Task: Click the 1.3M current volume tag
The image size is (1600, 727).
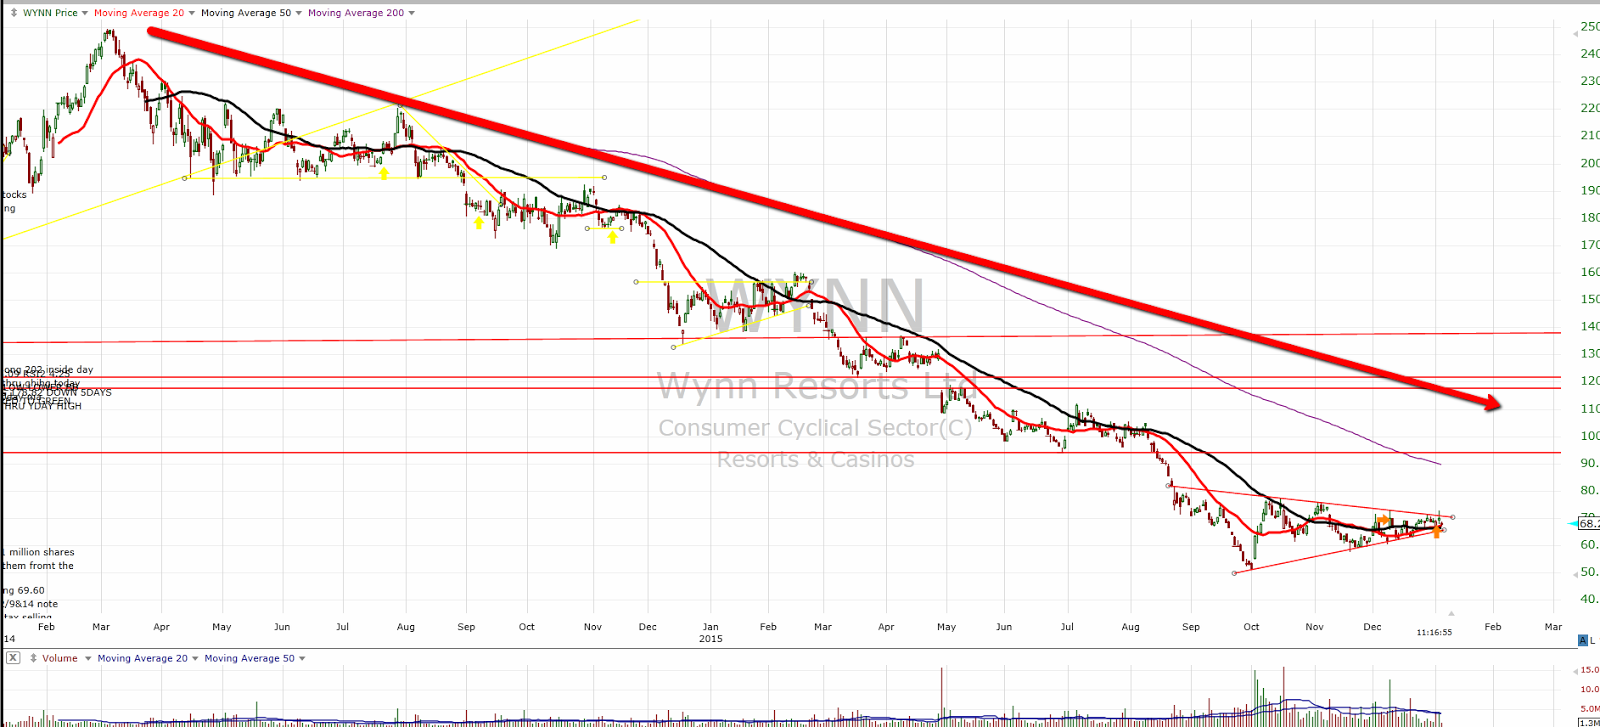Action: pos(1589,723)
